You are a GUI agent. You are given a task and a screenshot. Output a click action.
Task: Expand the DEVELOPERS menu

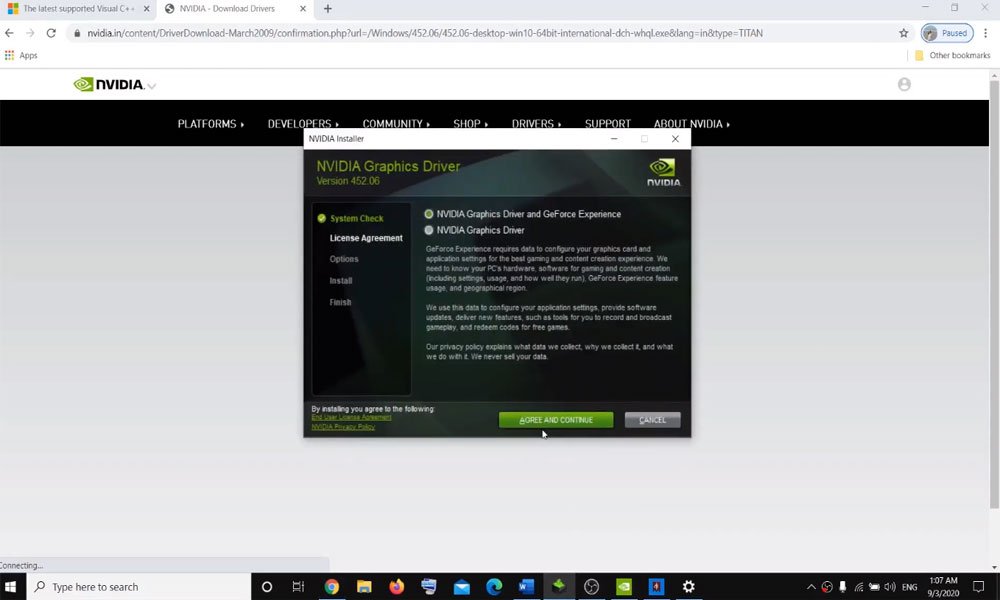click(303, 124)
